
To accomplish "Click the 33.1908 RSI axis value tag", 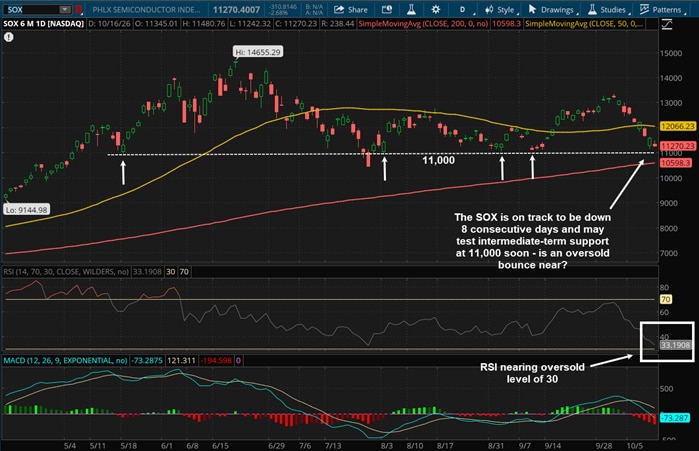I will point(675,345).
